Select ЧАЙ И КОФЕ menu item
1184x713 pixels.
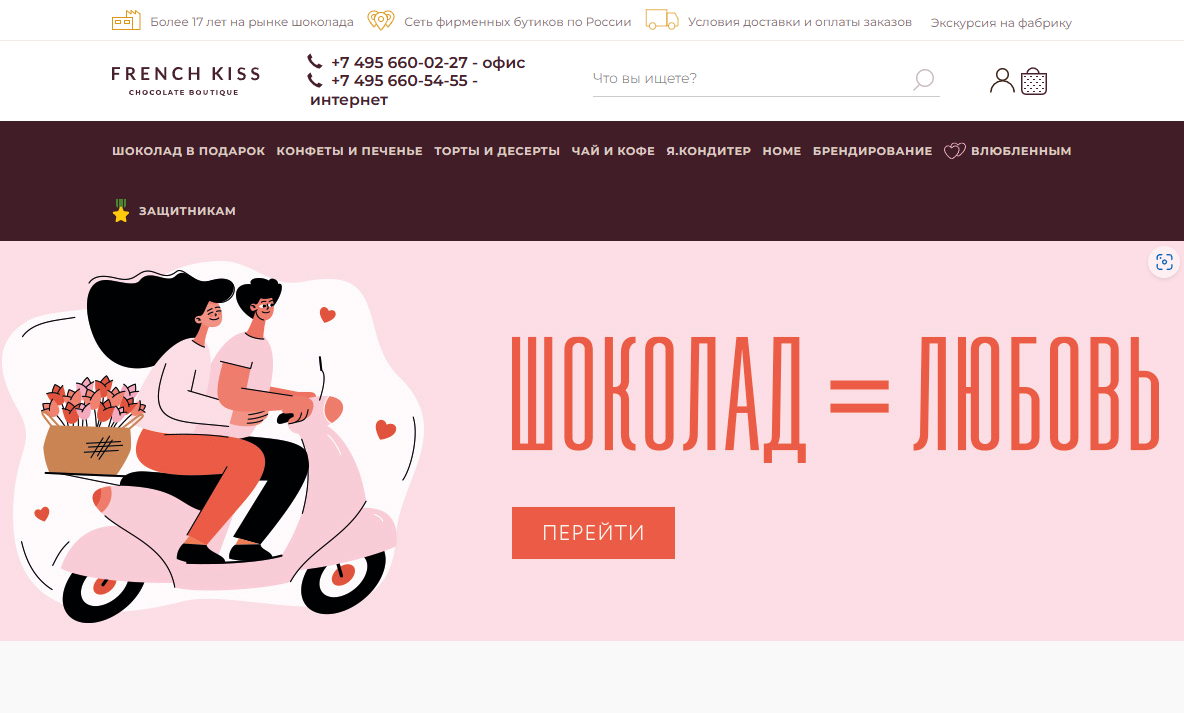tap(613, 151)
